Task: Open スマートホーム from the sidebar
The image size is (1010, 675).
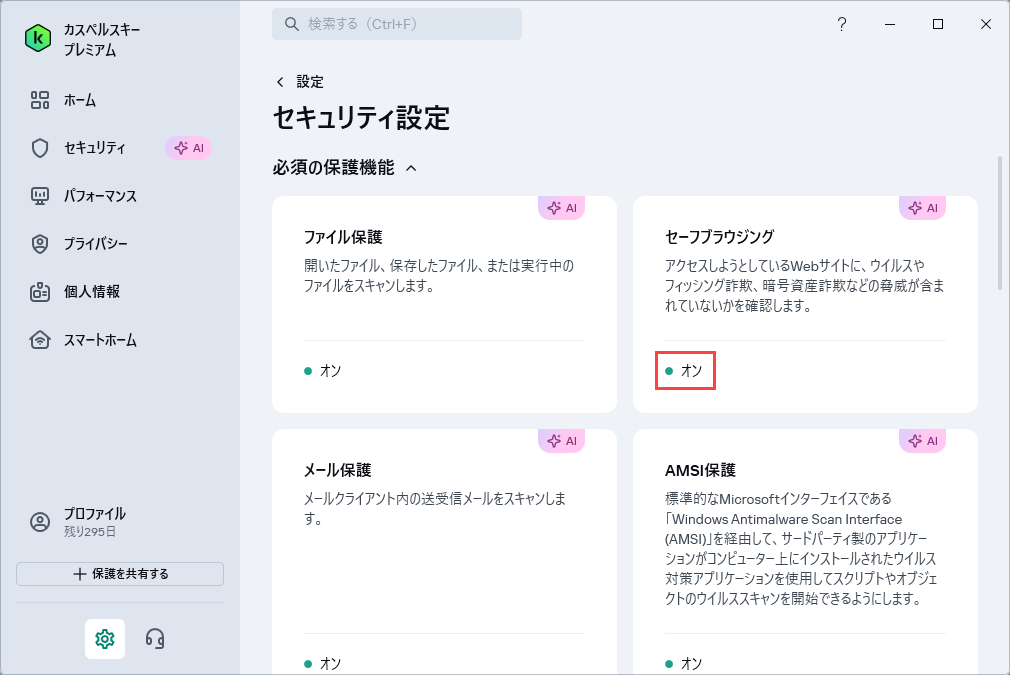Action: [x=100, y=340]
